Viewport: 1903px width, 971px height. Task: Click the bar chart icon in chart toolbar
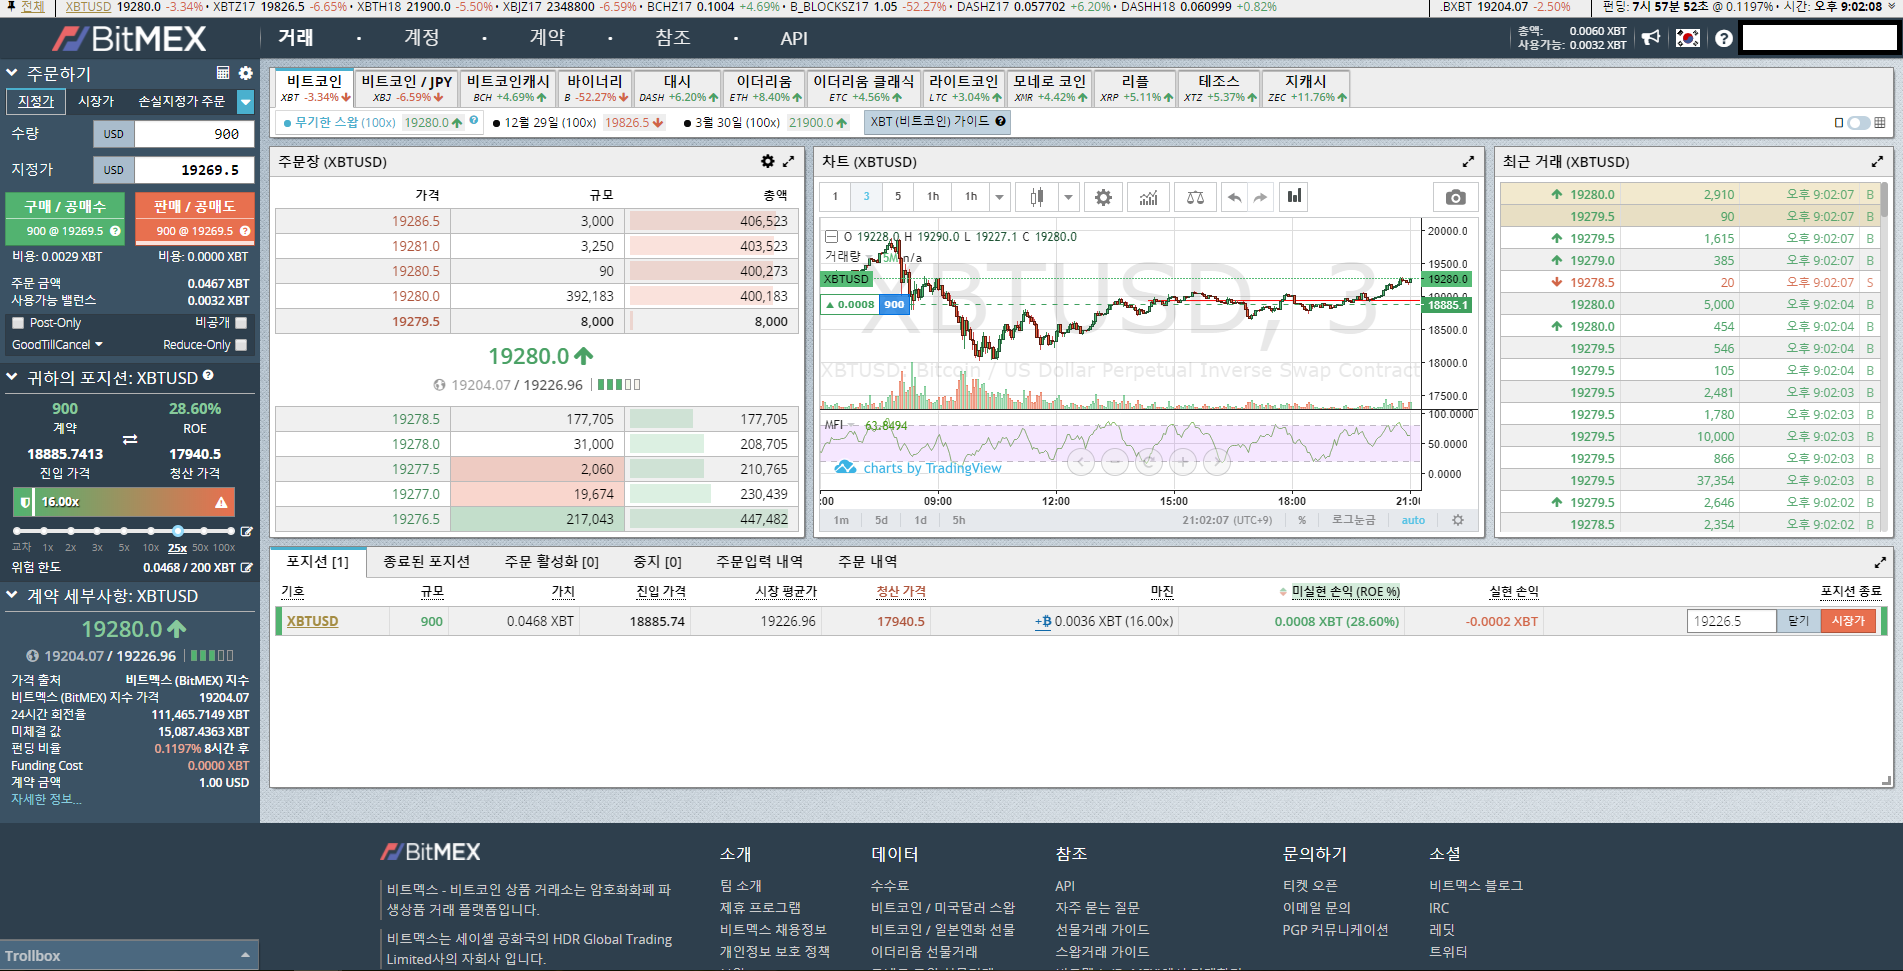(1294, 196)
